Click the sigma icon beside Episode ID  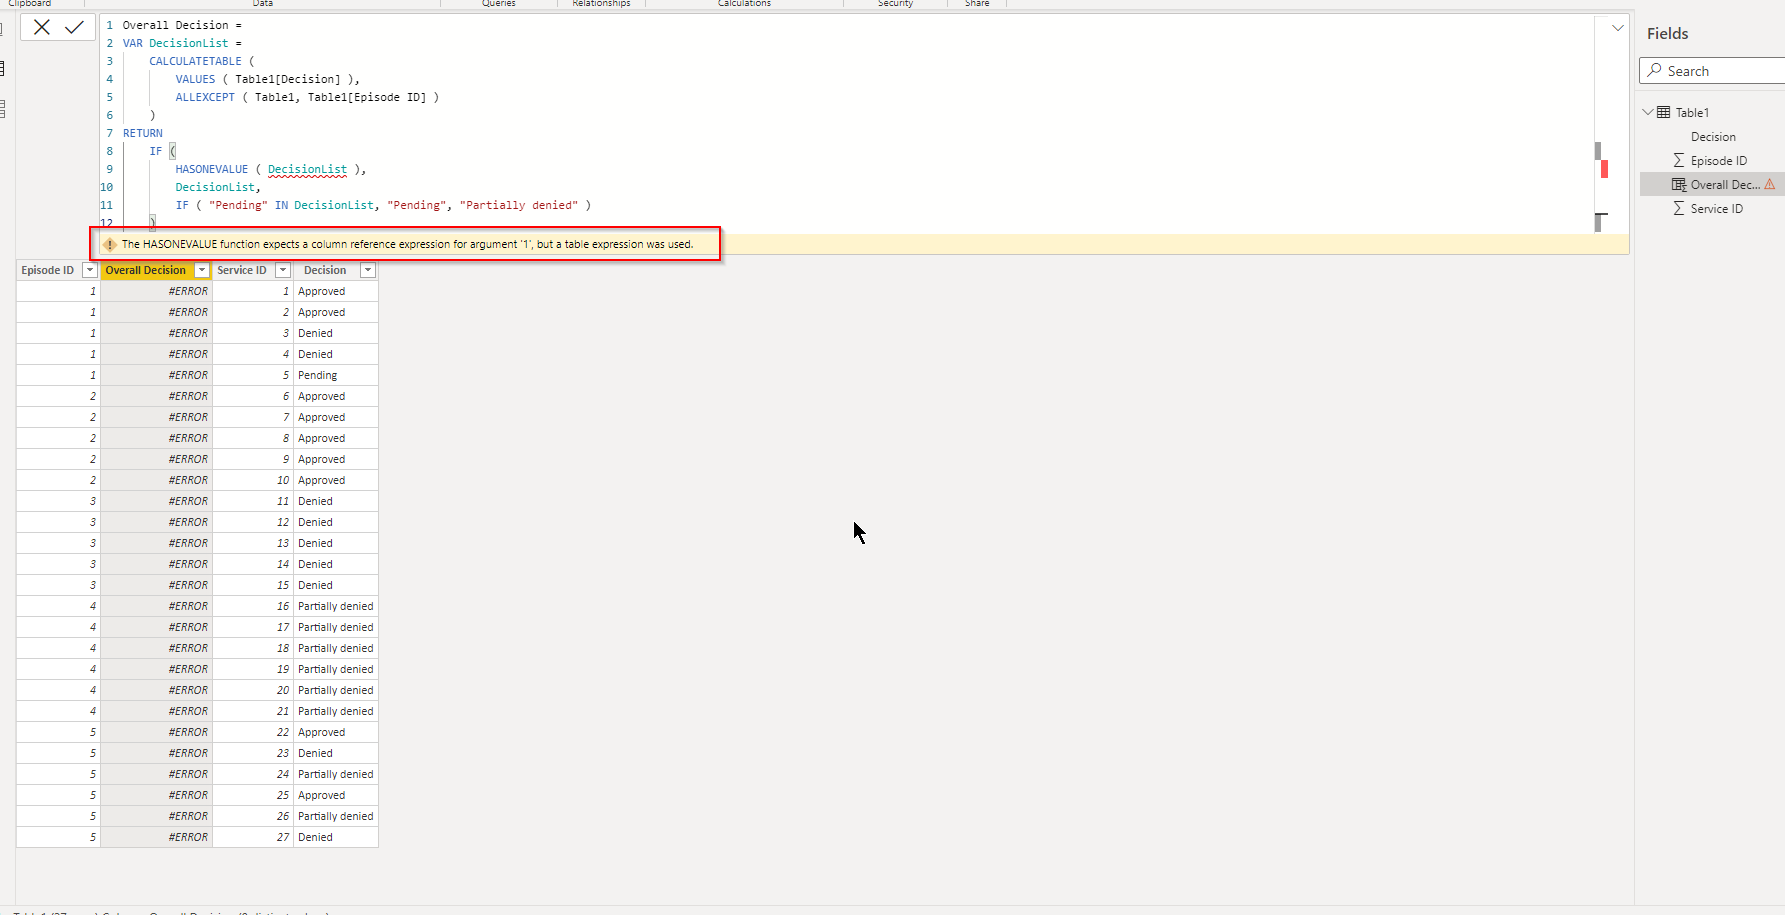point(1679,160)
